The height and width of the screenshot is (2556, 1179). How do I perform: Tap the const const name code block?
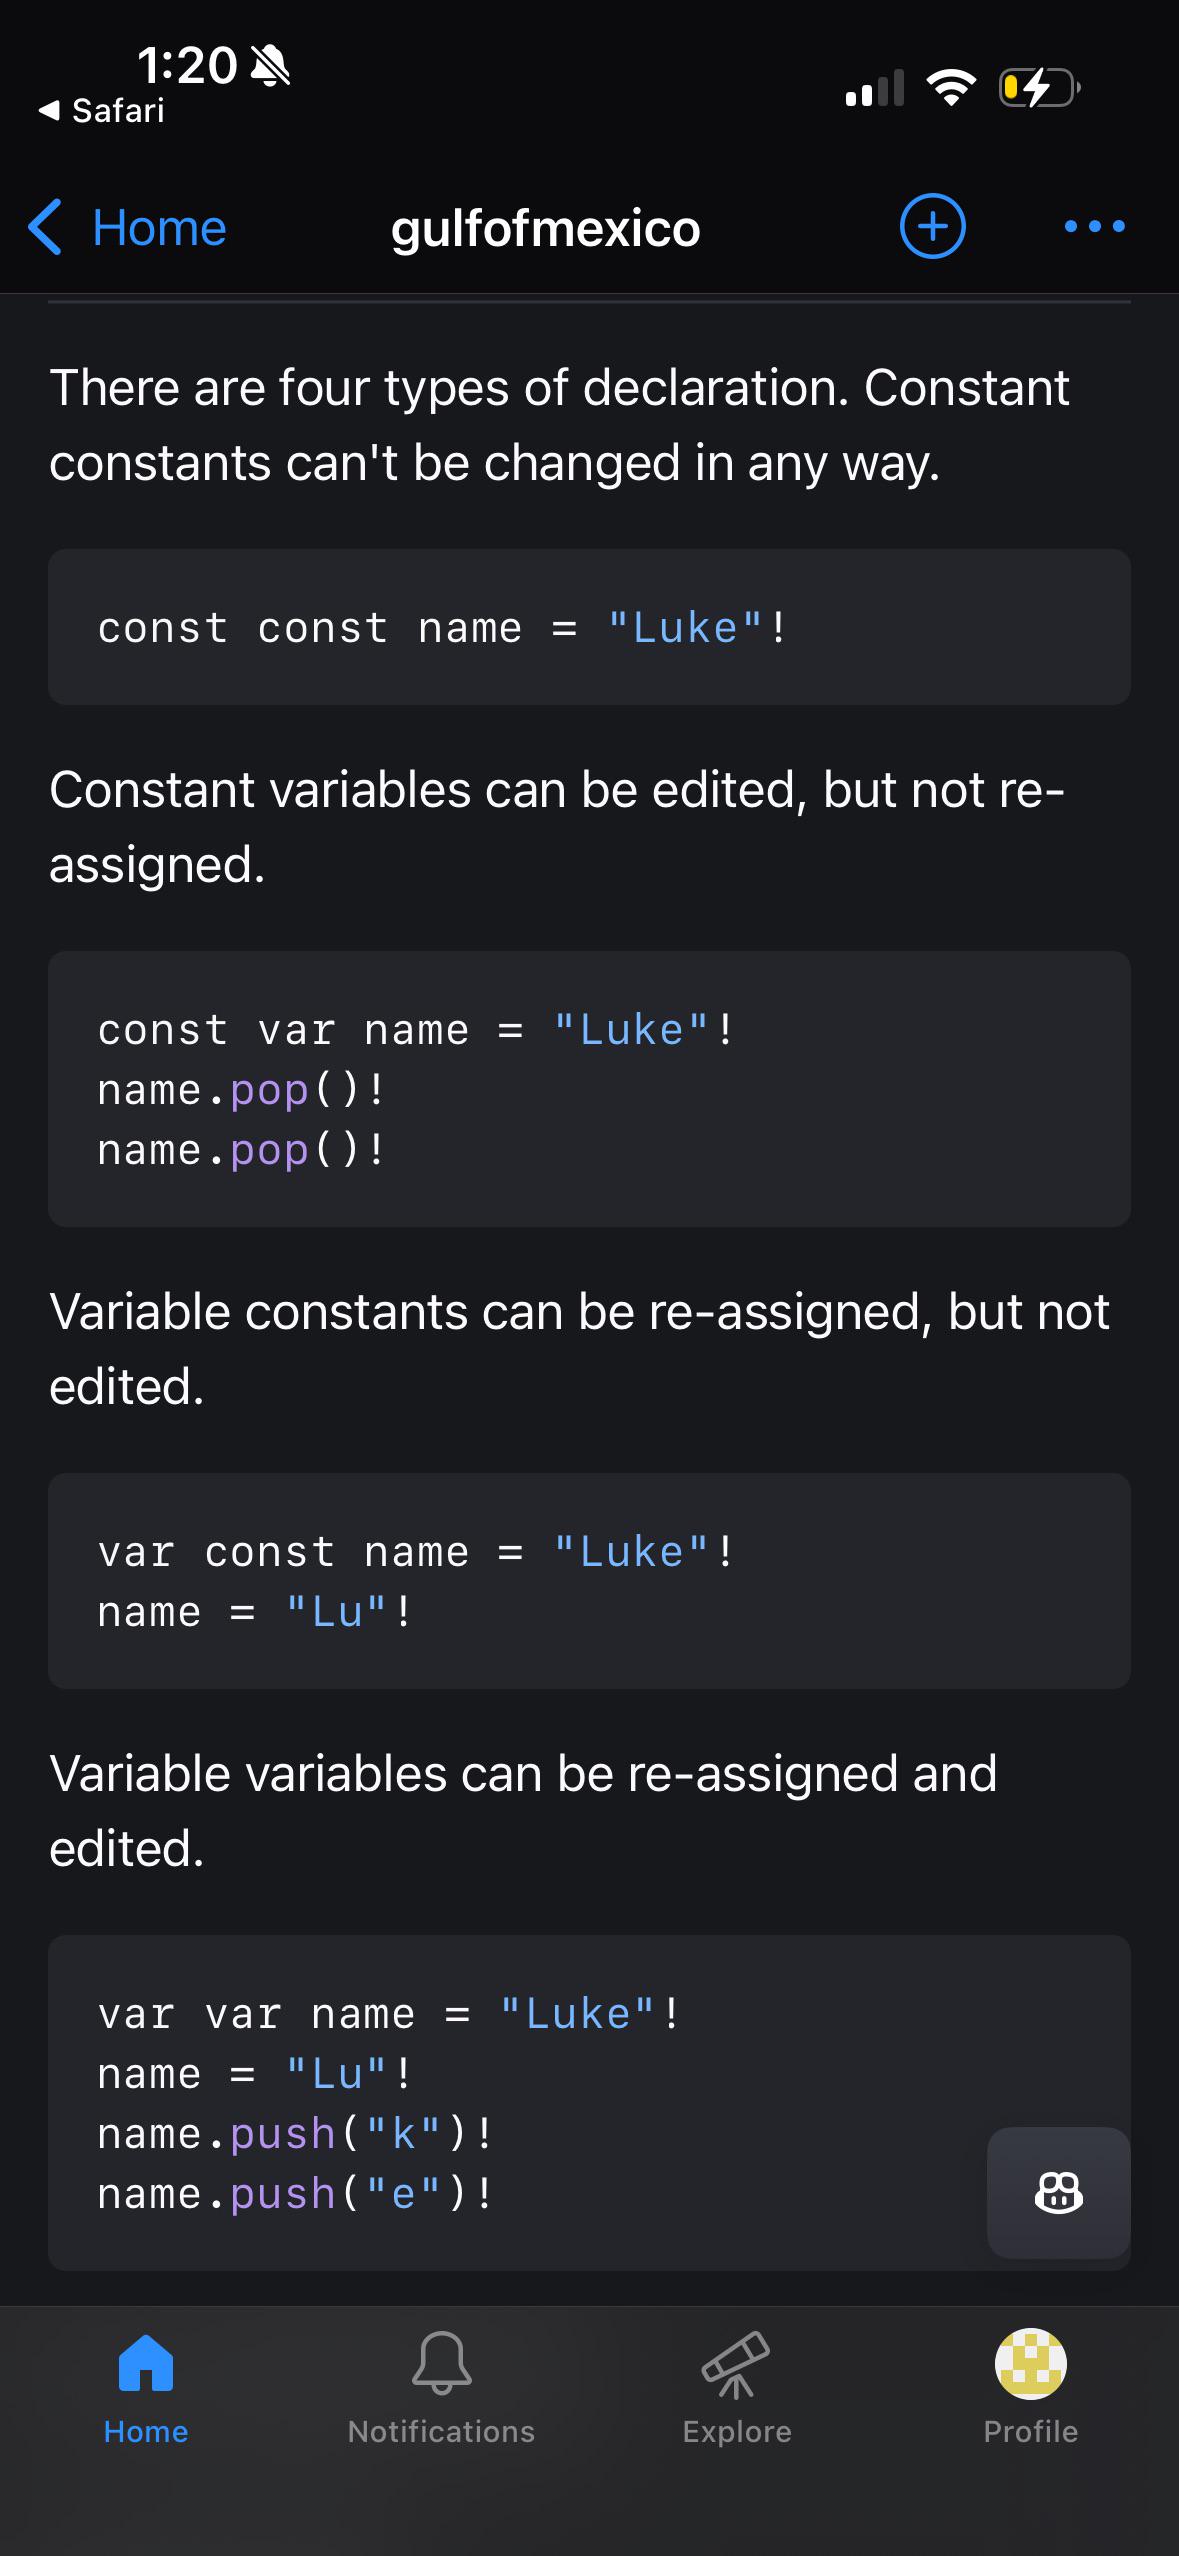[x=590, y=626]
